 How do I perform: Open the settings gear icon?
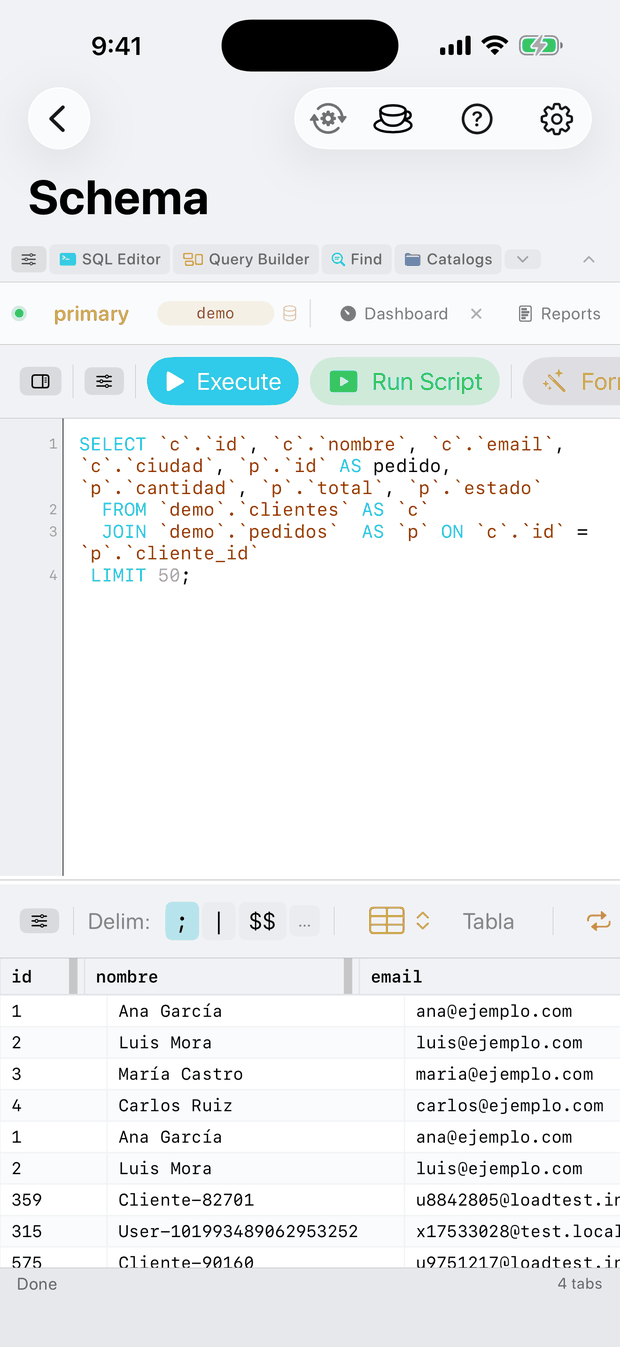[556, 119]
